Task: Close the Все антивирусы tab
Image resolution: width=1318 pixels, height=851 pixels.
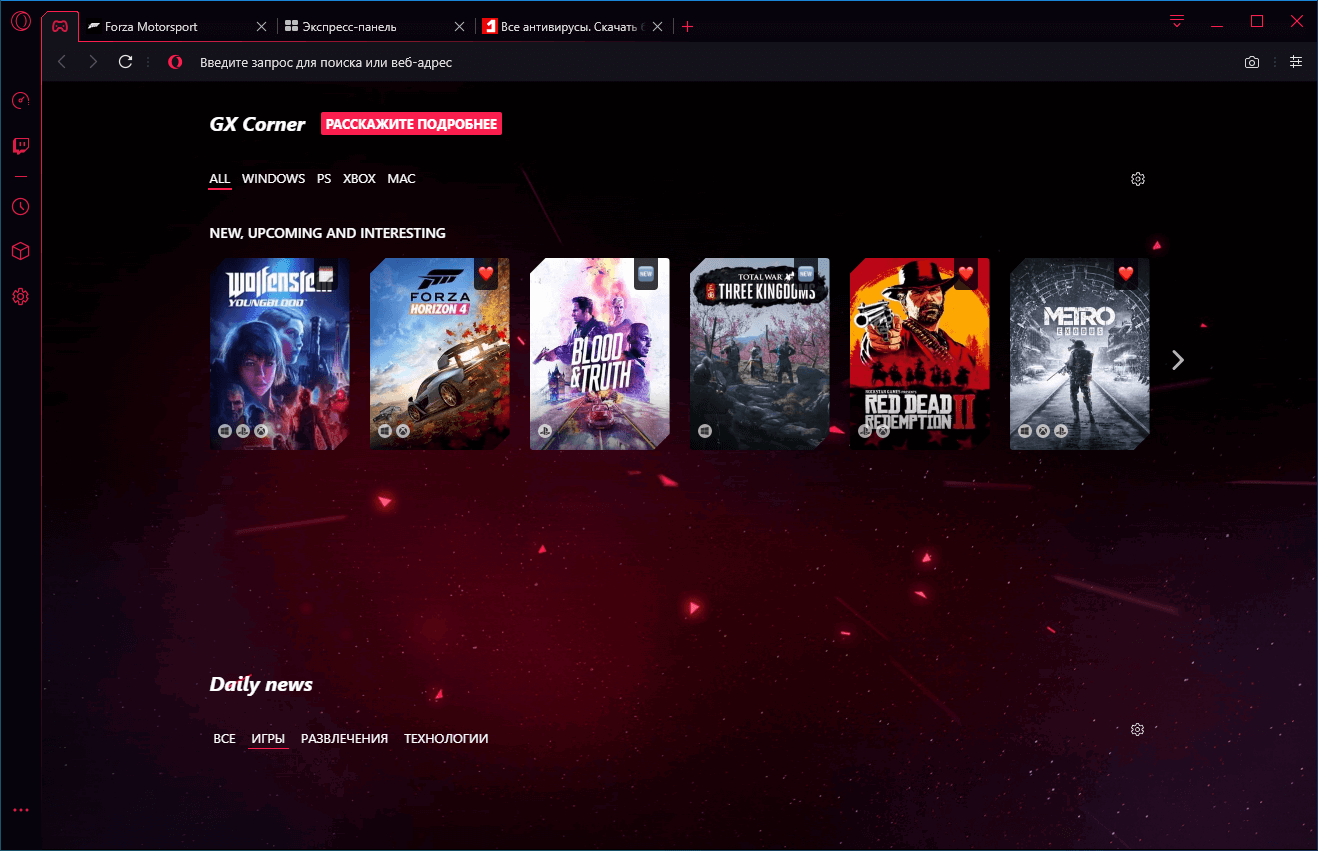Action: pos(656,27)
